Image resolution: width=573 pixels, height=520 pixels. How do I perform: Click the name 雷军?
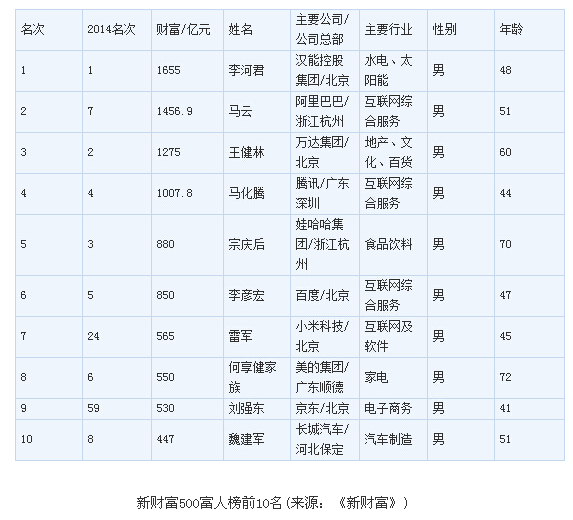240,337
